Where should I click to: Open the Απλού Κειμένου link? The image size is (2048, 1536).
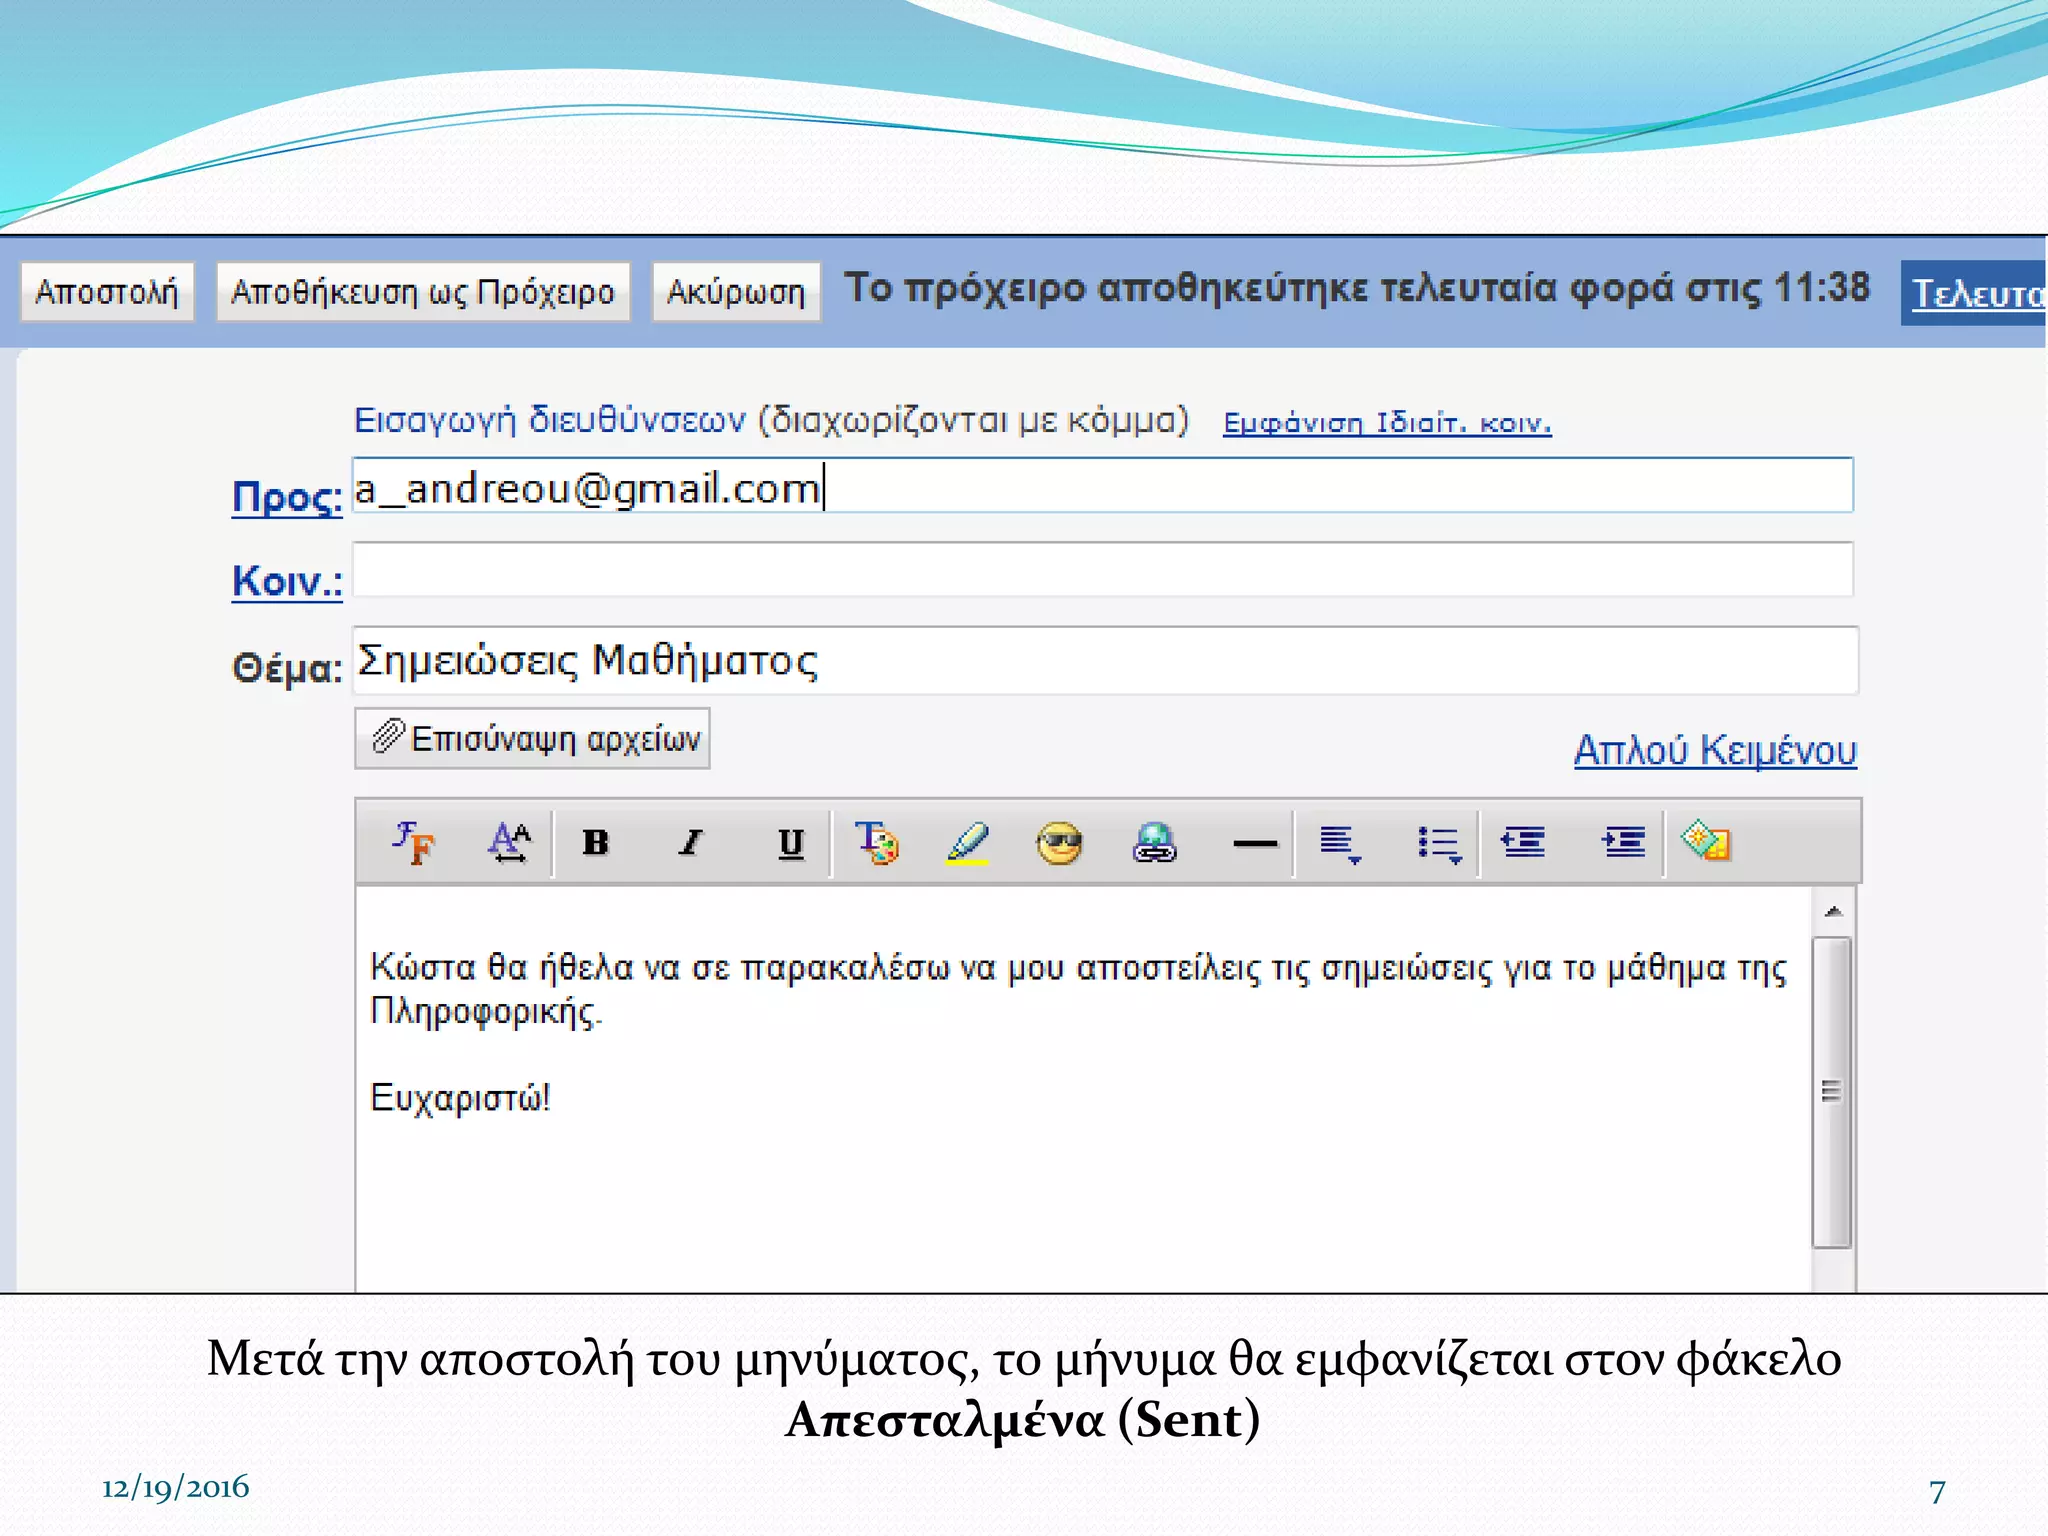coord(1714,750)
